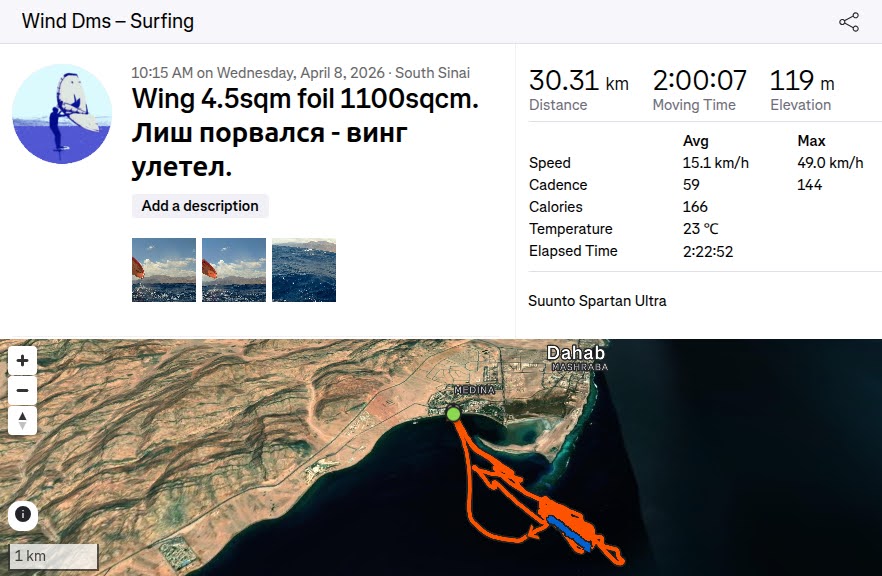882x576 pixels.
Task: Click the 1 km map scale bar
Action: pos(54,556)
